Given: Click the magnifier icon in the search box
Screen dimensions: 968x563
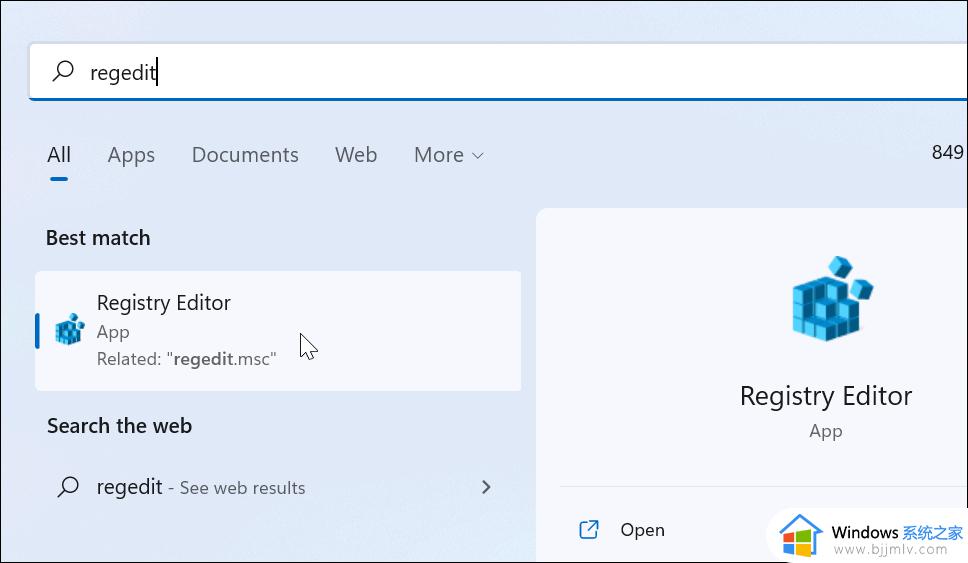Looking at the screenshot, I should (x=64, y=71).
